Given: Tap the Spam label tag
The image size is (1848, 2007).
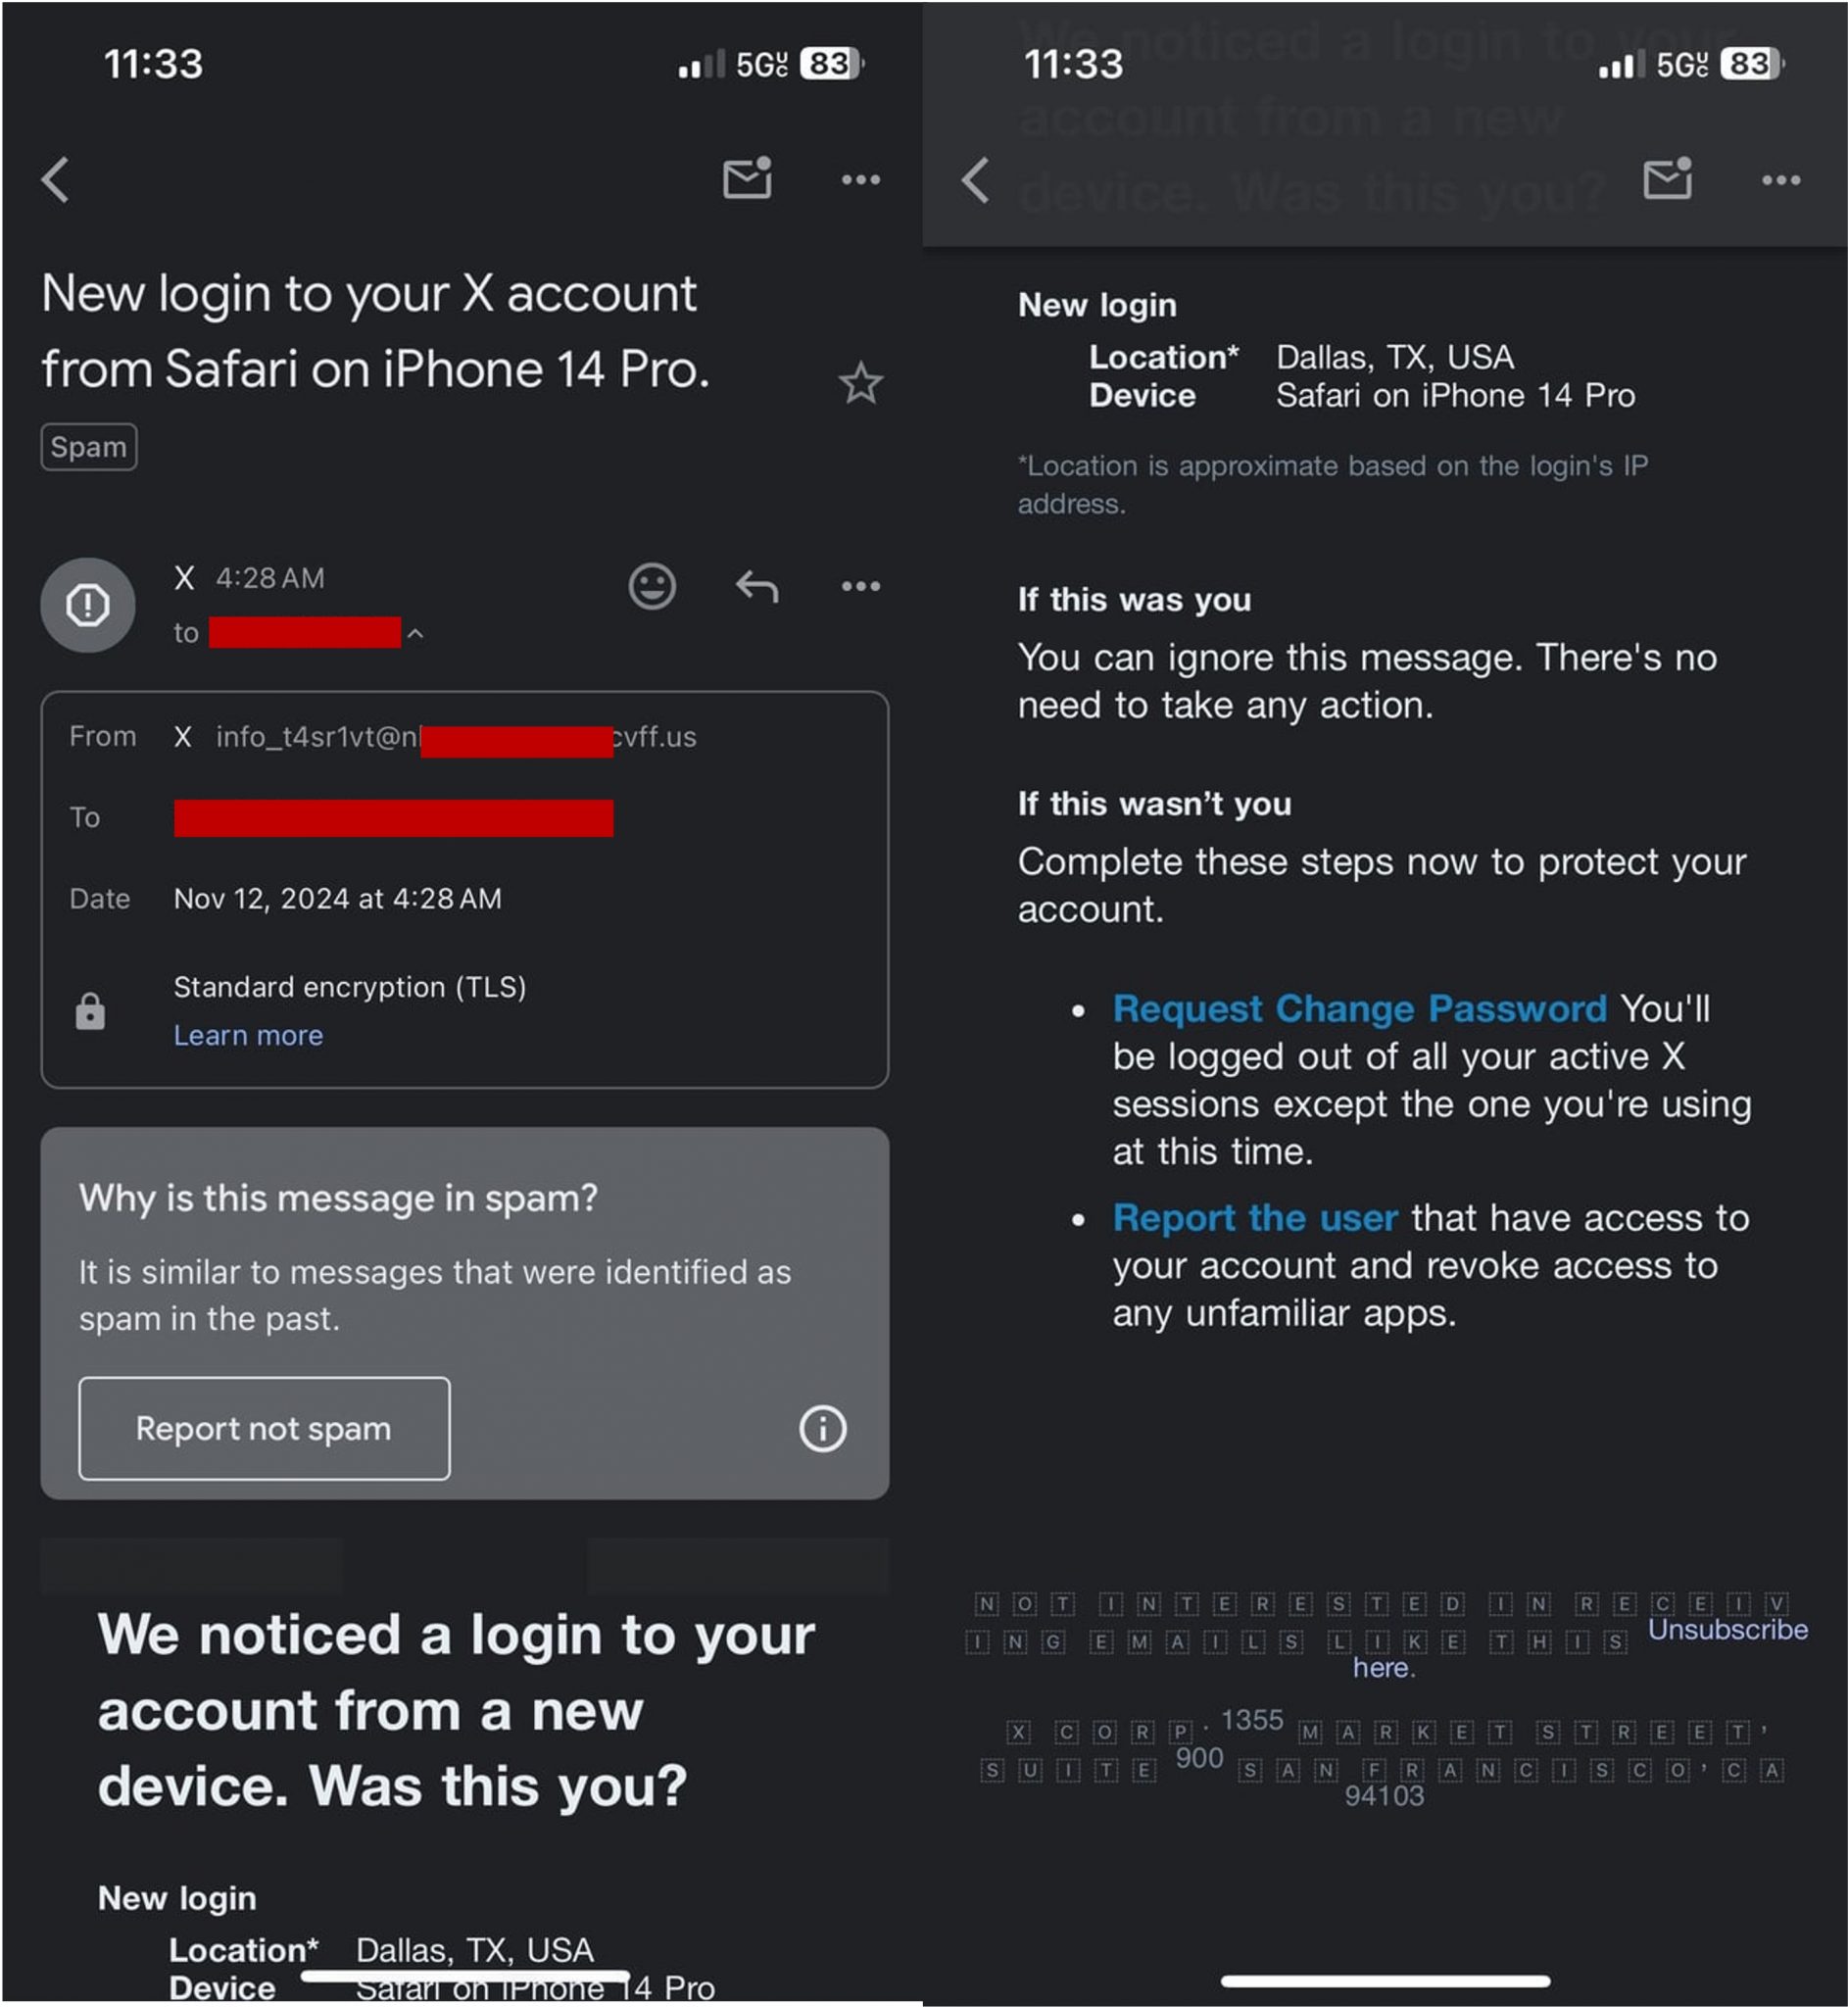Looking at the screenshot, I should pos(89,447).
